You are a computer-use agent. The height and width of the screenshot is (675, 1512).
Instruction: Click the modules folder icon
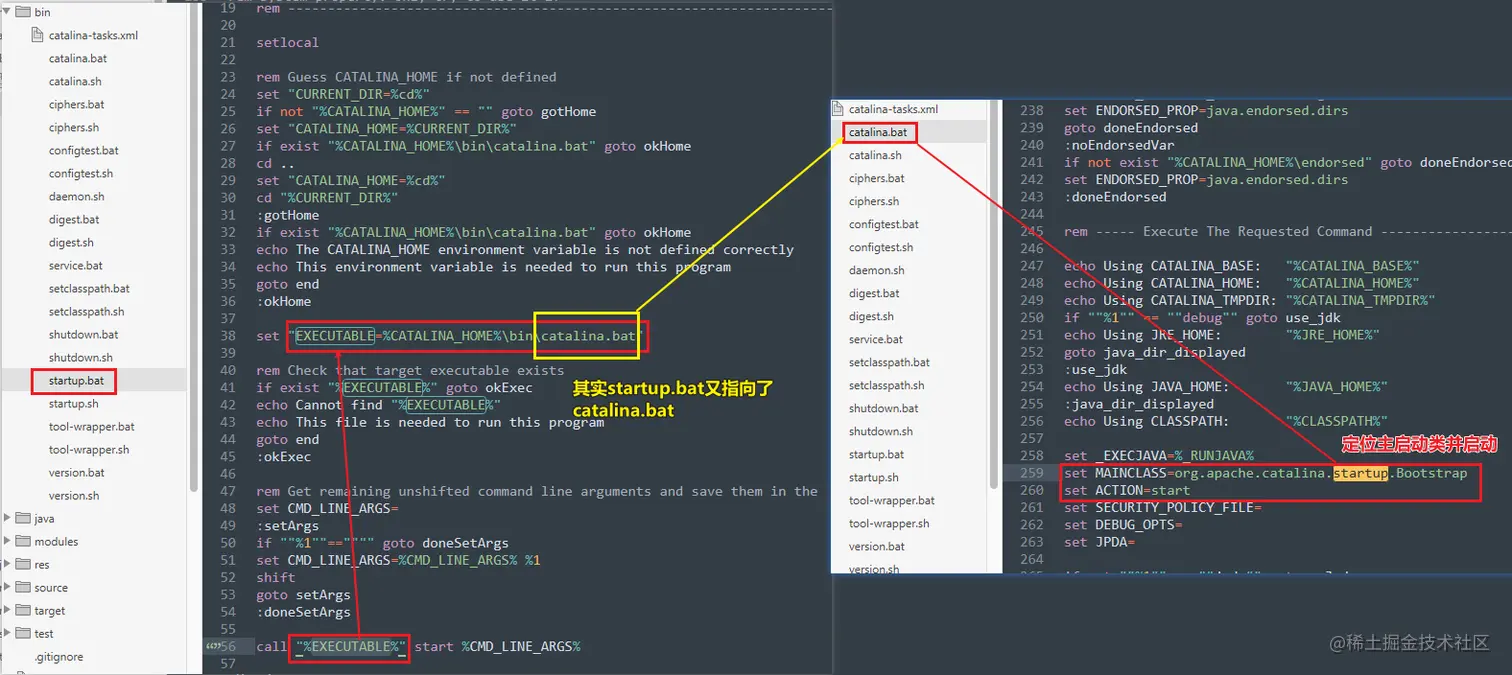point(24,541)
